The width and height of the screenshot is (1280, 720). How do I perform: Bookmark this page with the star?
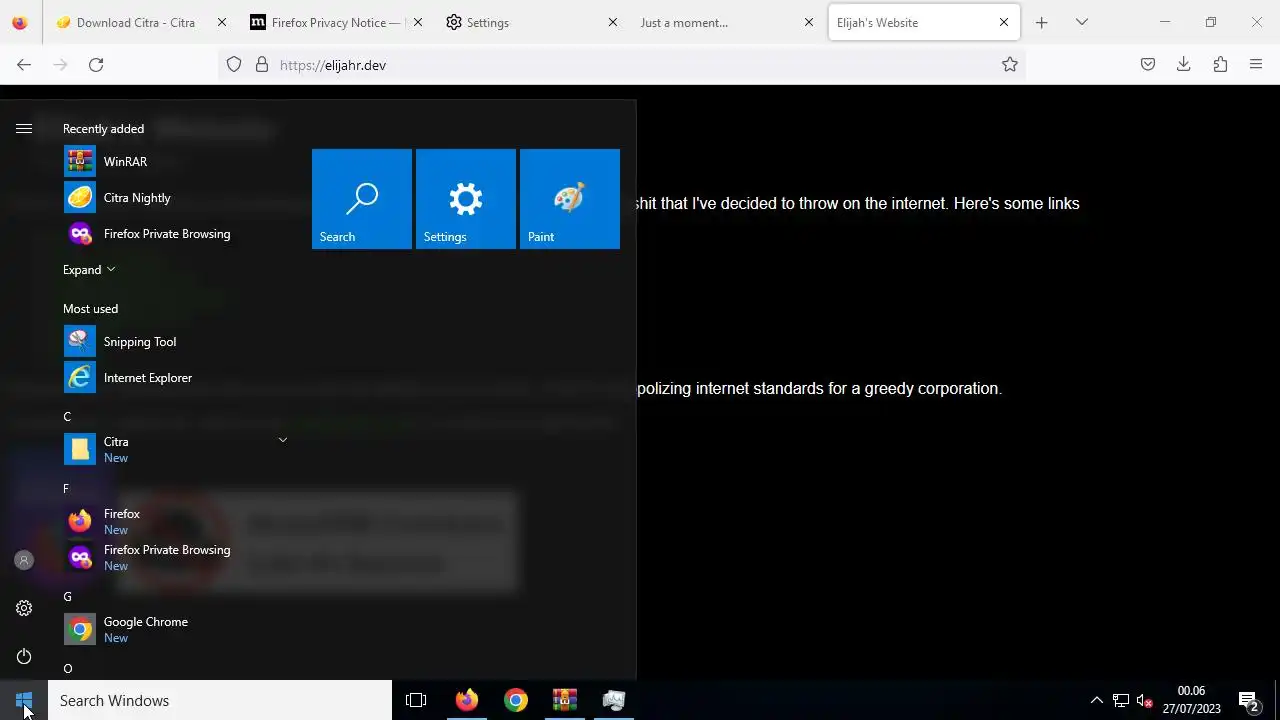tap(1010, 65)
